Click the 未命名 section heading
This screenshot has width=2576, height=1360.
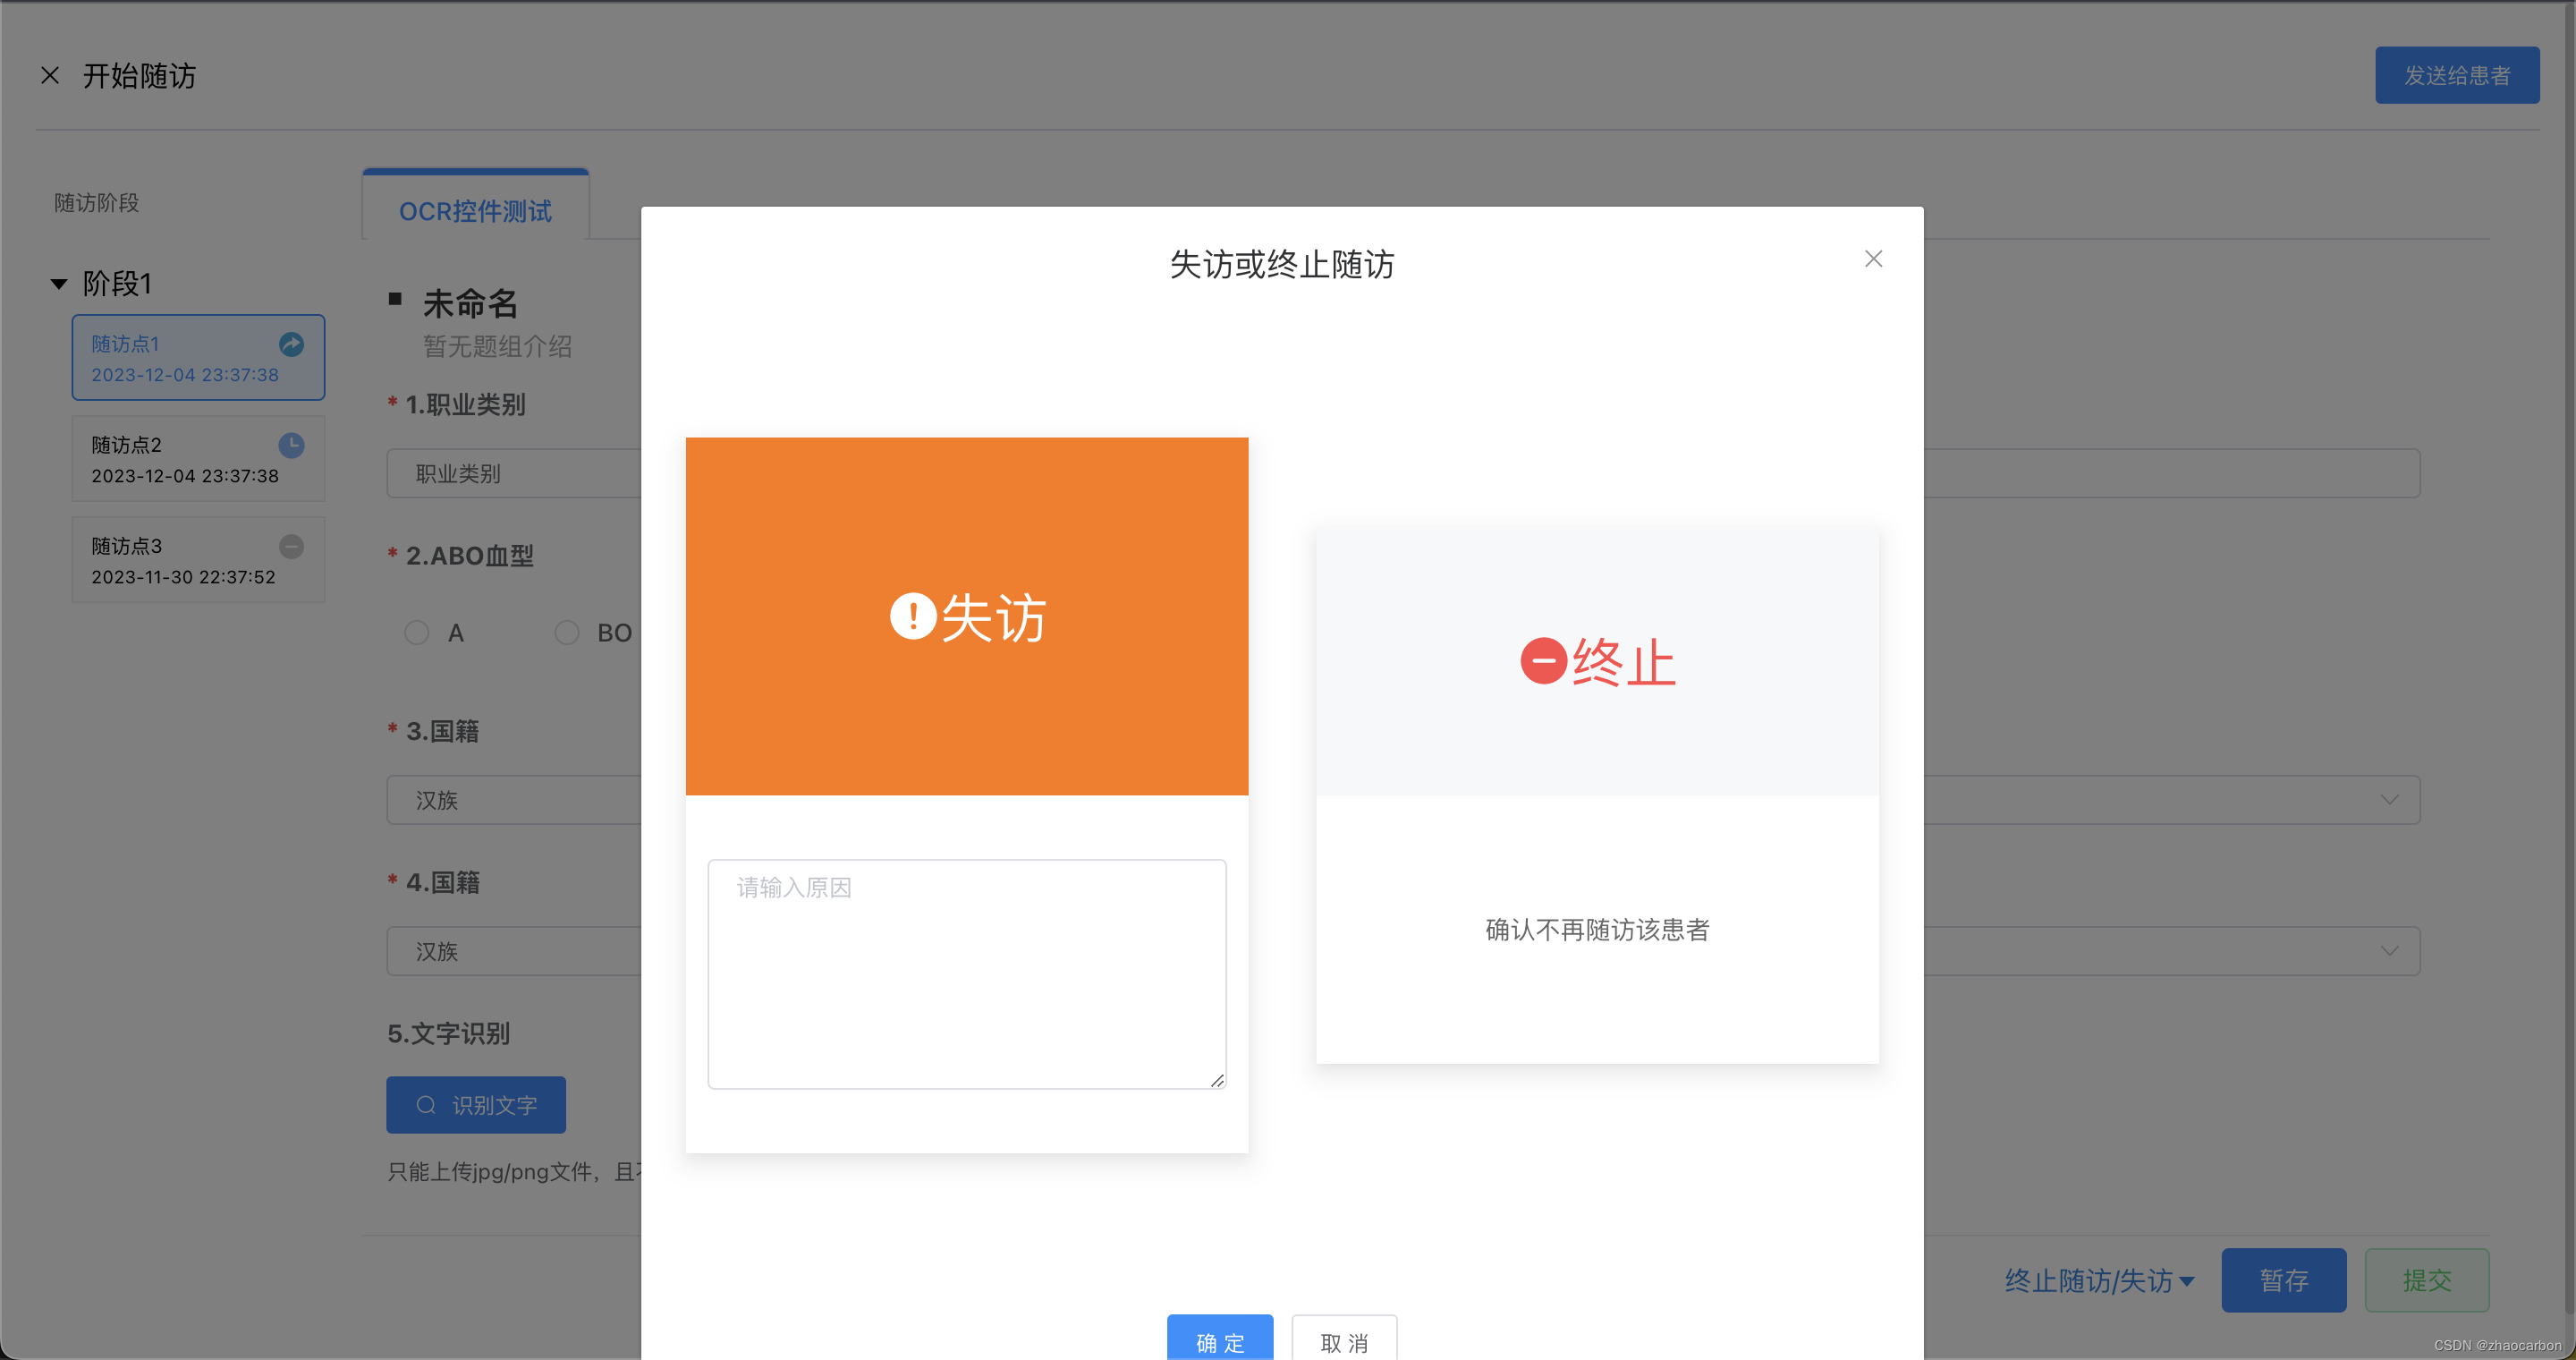(x=470, y=303)
